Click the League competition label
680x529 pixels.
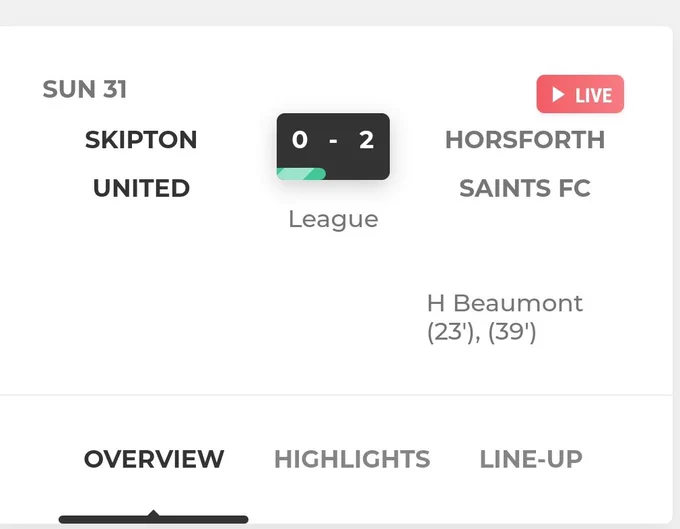click(333, 219)
